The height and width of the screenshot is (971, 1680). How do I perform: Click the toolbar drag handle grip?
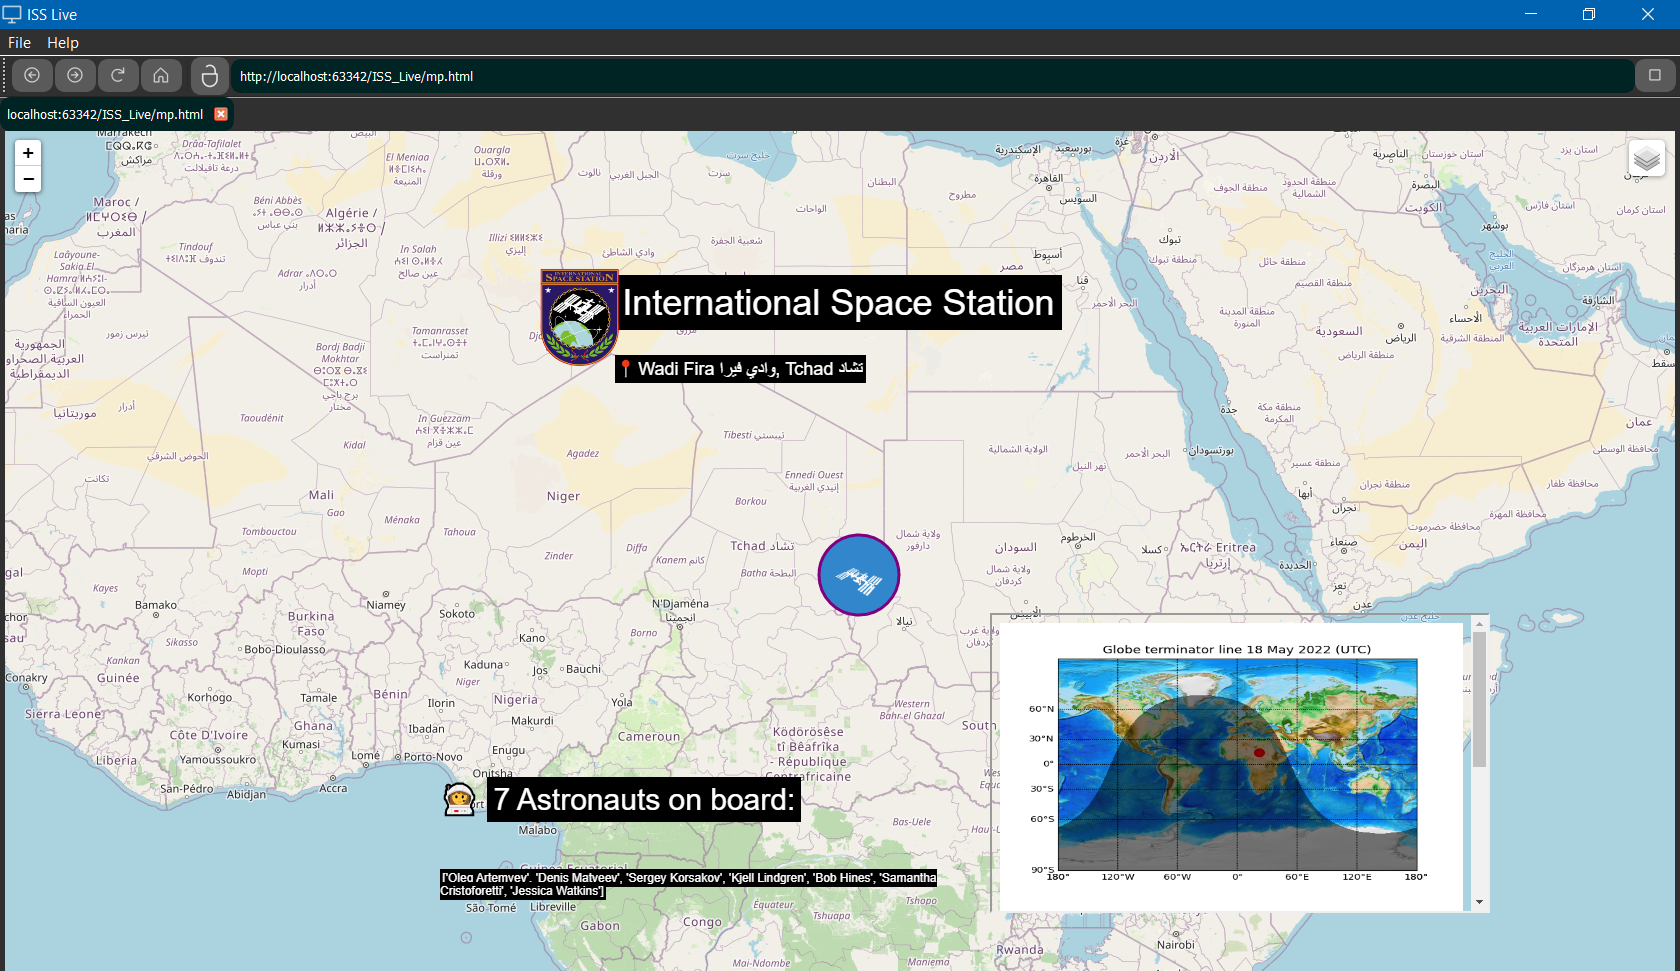coord(5,76)
